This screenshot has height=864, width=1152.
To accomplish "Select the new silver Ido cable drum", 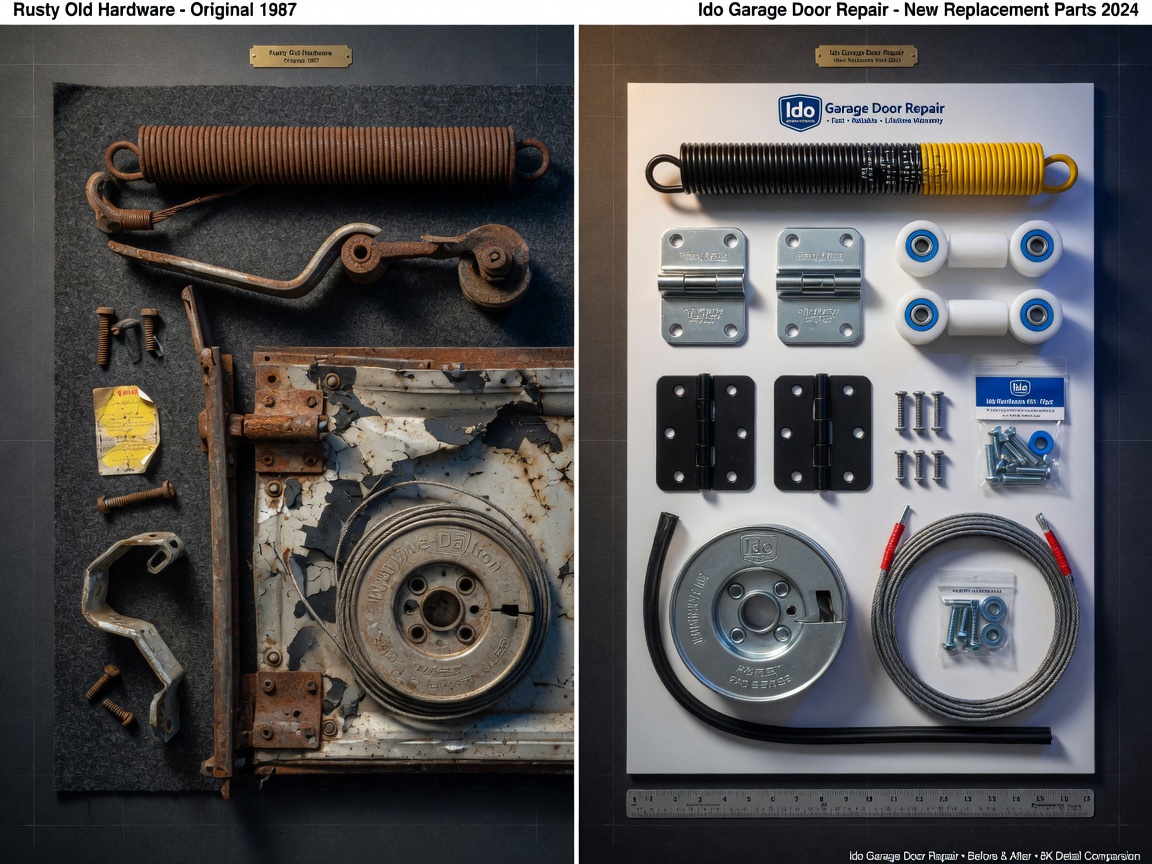I will coord(758,612).
